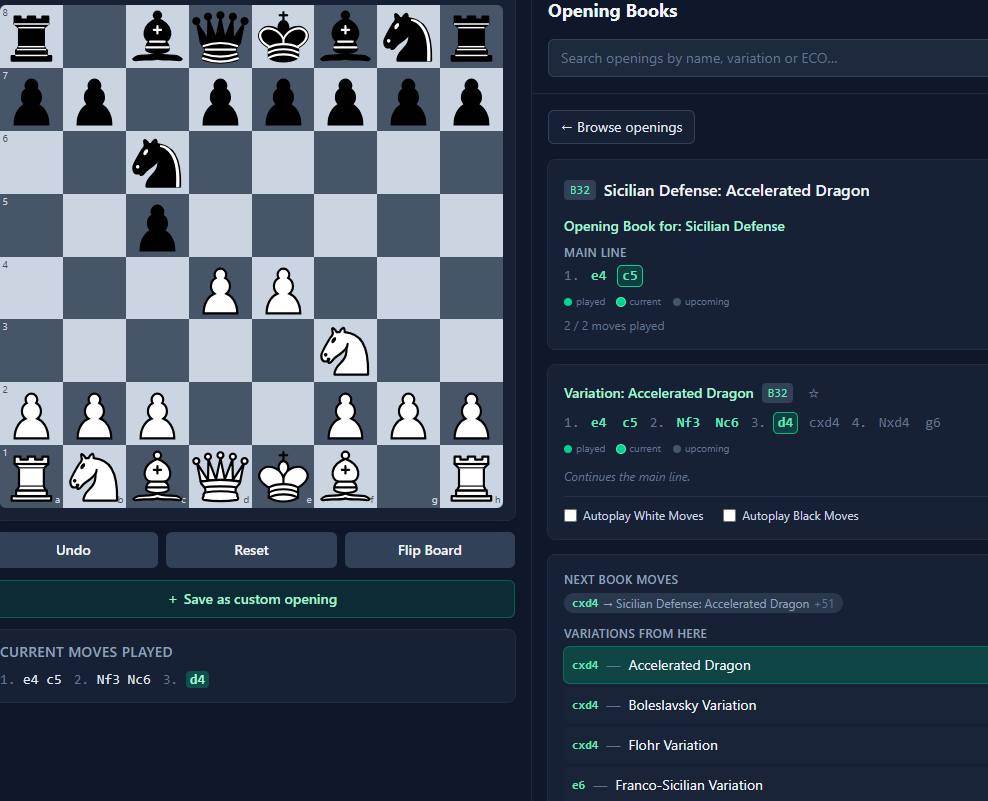Image resolution: width=988 pixels, height=801 pixels.
Task: Select the black pawn on d7
Action: 220,100
